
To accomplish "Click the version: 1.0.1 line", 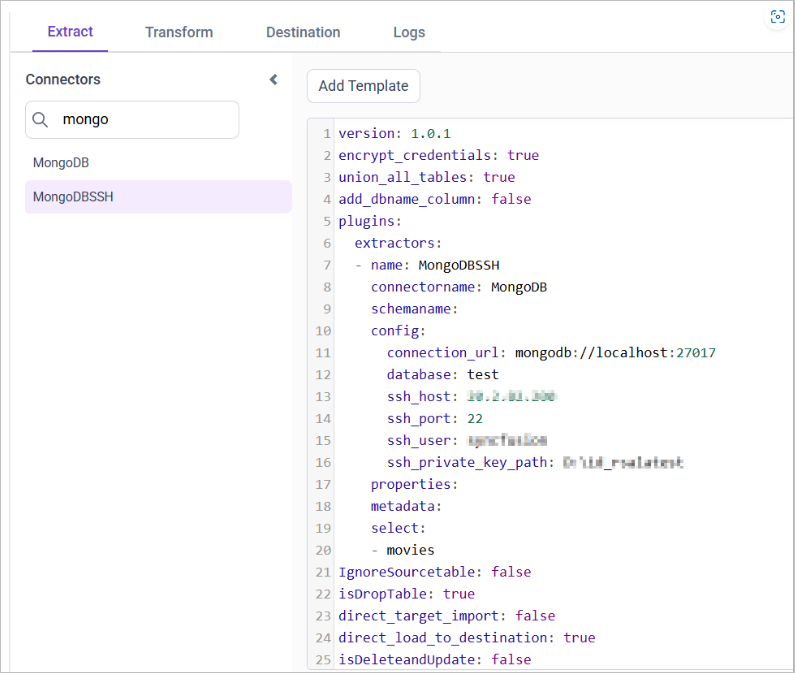I will point(394,133).
